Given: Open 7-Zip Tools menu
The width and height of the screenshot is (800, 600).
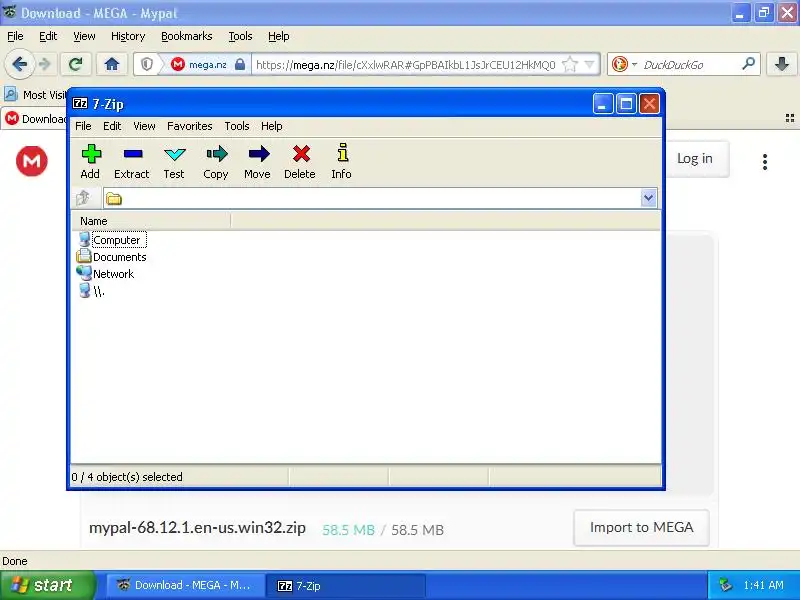Looking at the screenshot, I should click(x=237, y=126).
